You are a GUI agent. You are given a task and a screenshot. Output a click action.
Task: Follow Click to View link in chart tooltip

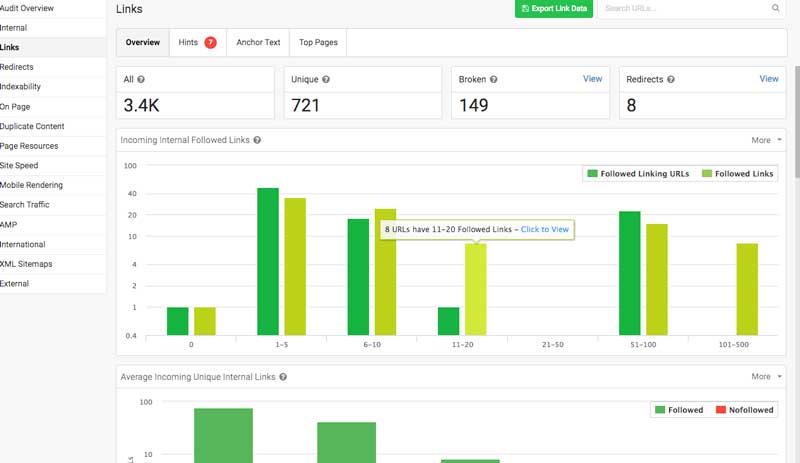pyautogui.click(x=544, y=230)
